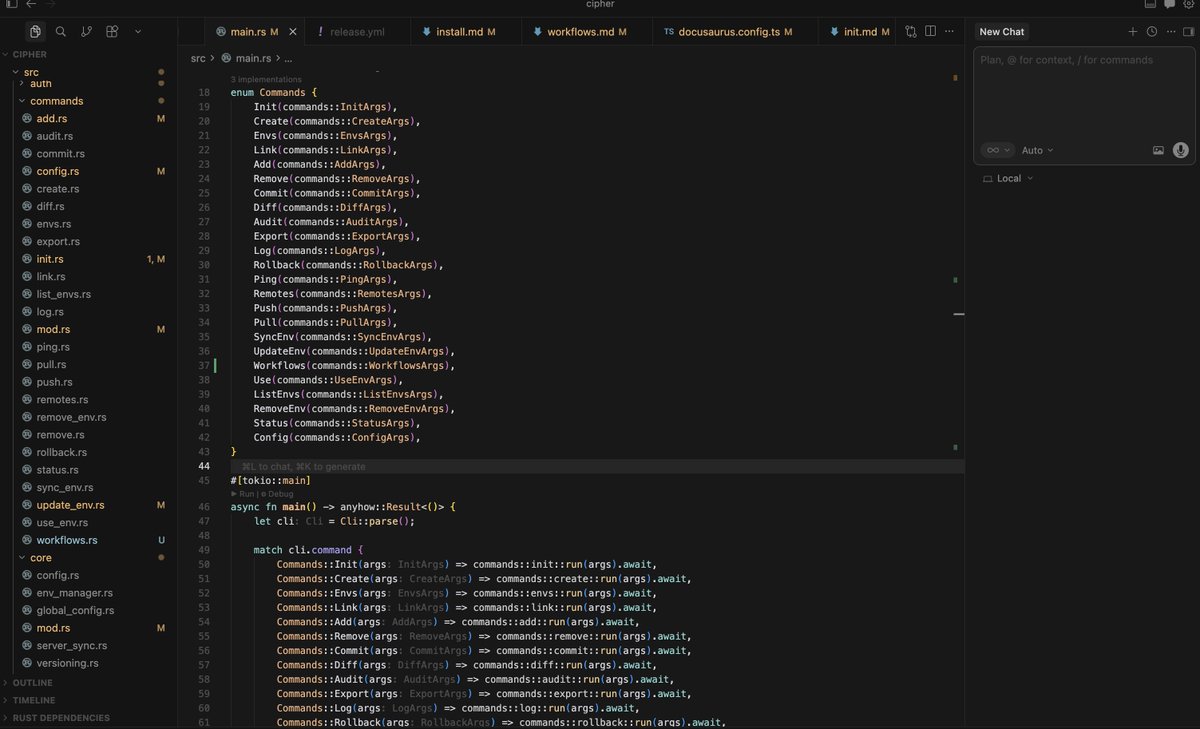Viewport: 1200px width, 729px height.
Task: Open init.rs in the file tree
Action: click(50, 259)
